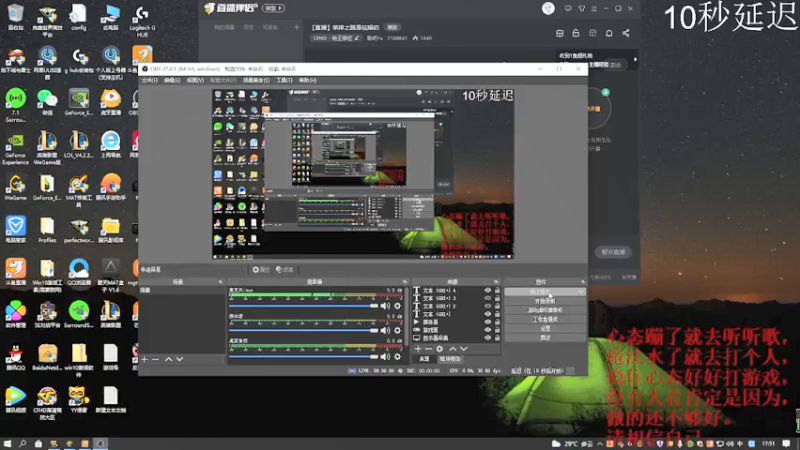Viewport: 800px width, 450px height.
Task: Hide the 文本 (GDI+) 2 source
Action: click(487, 306)
